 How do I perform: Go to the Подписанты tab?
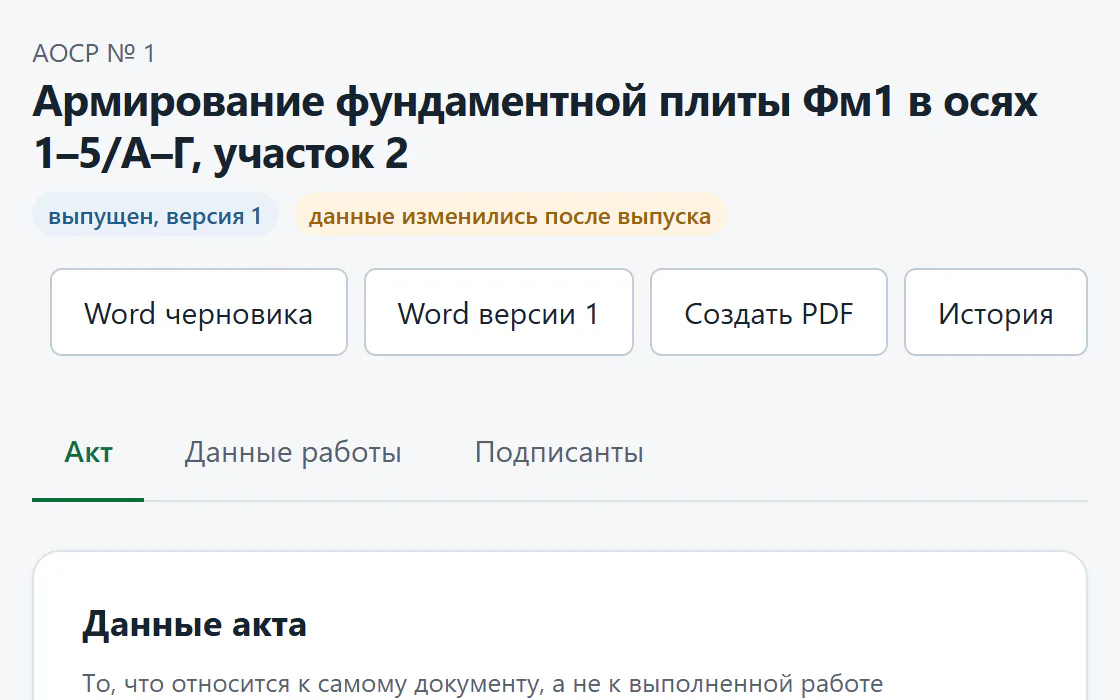tap(559, 453)
